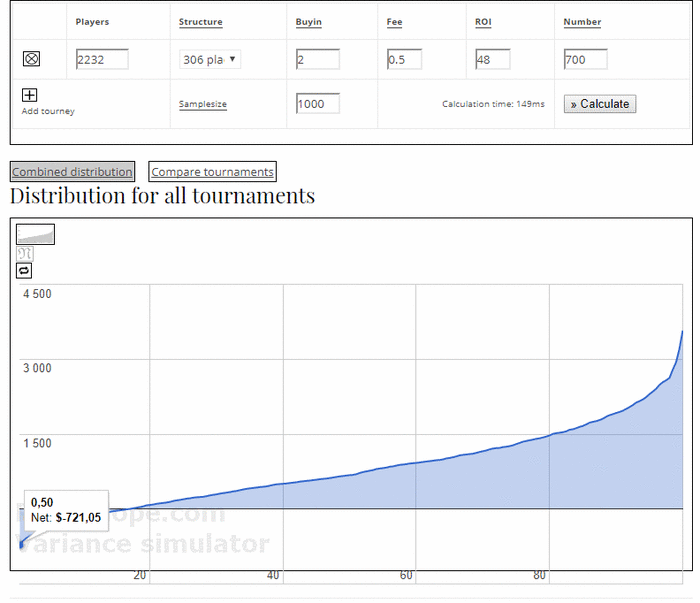Click the Calculation time: 149ms text
700x603 pixels.
click(x=493, y=104)
